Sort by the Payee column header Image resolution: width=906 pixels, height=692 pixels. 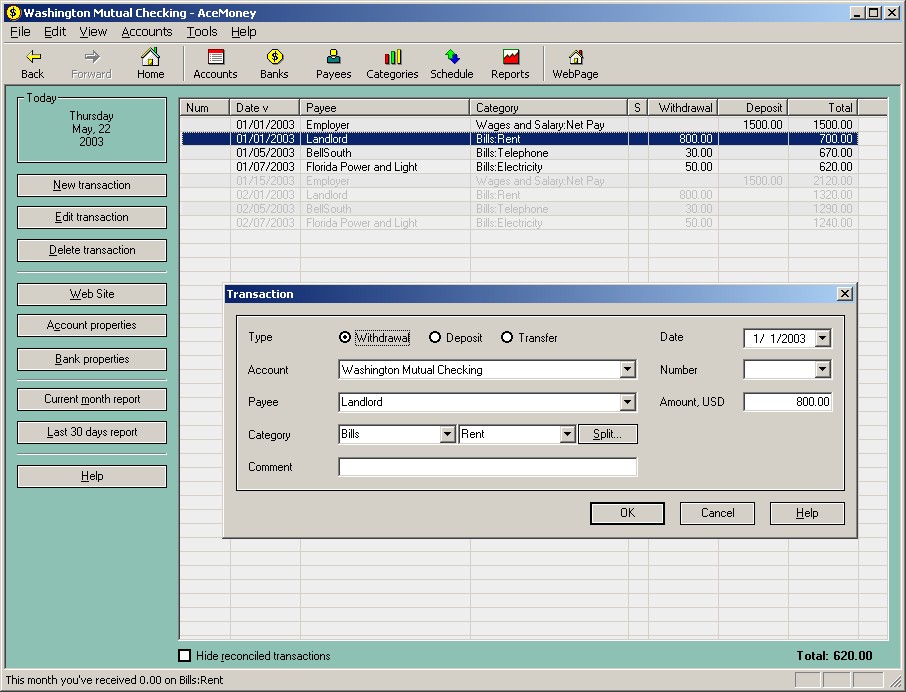(385, 107)
